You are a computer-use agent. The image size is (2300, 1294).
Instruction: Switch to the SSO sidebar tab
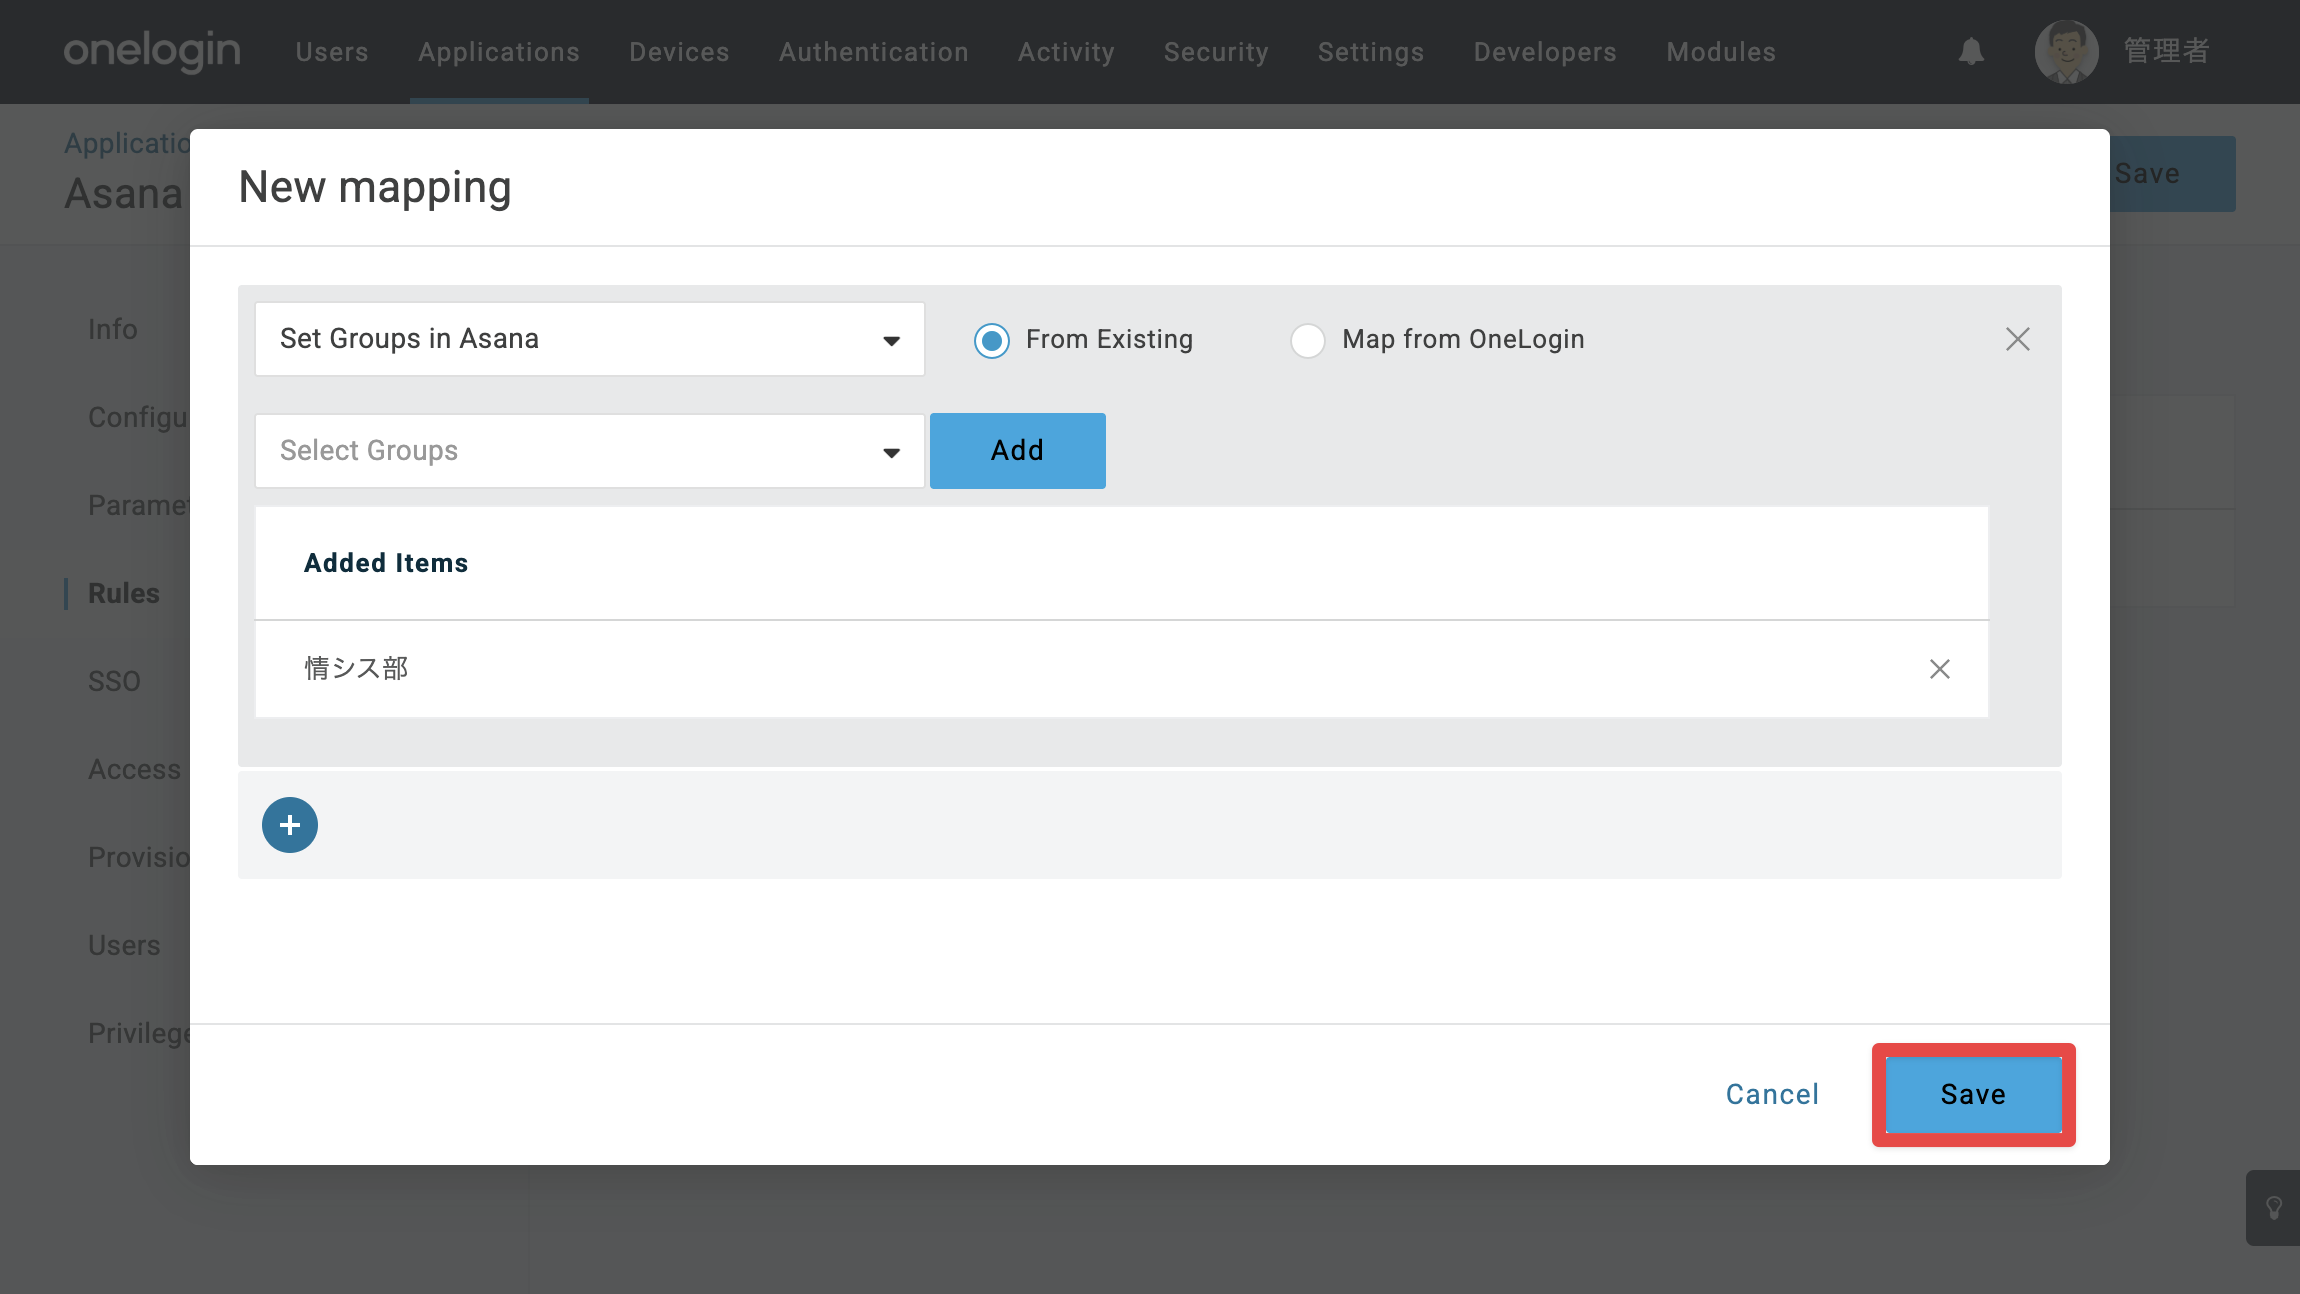tap(114, 681)
